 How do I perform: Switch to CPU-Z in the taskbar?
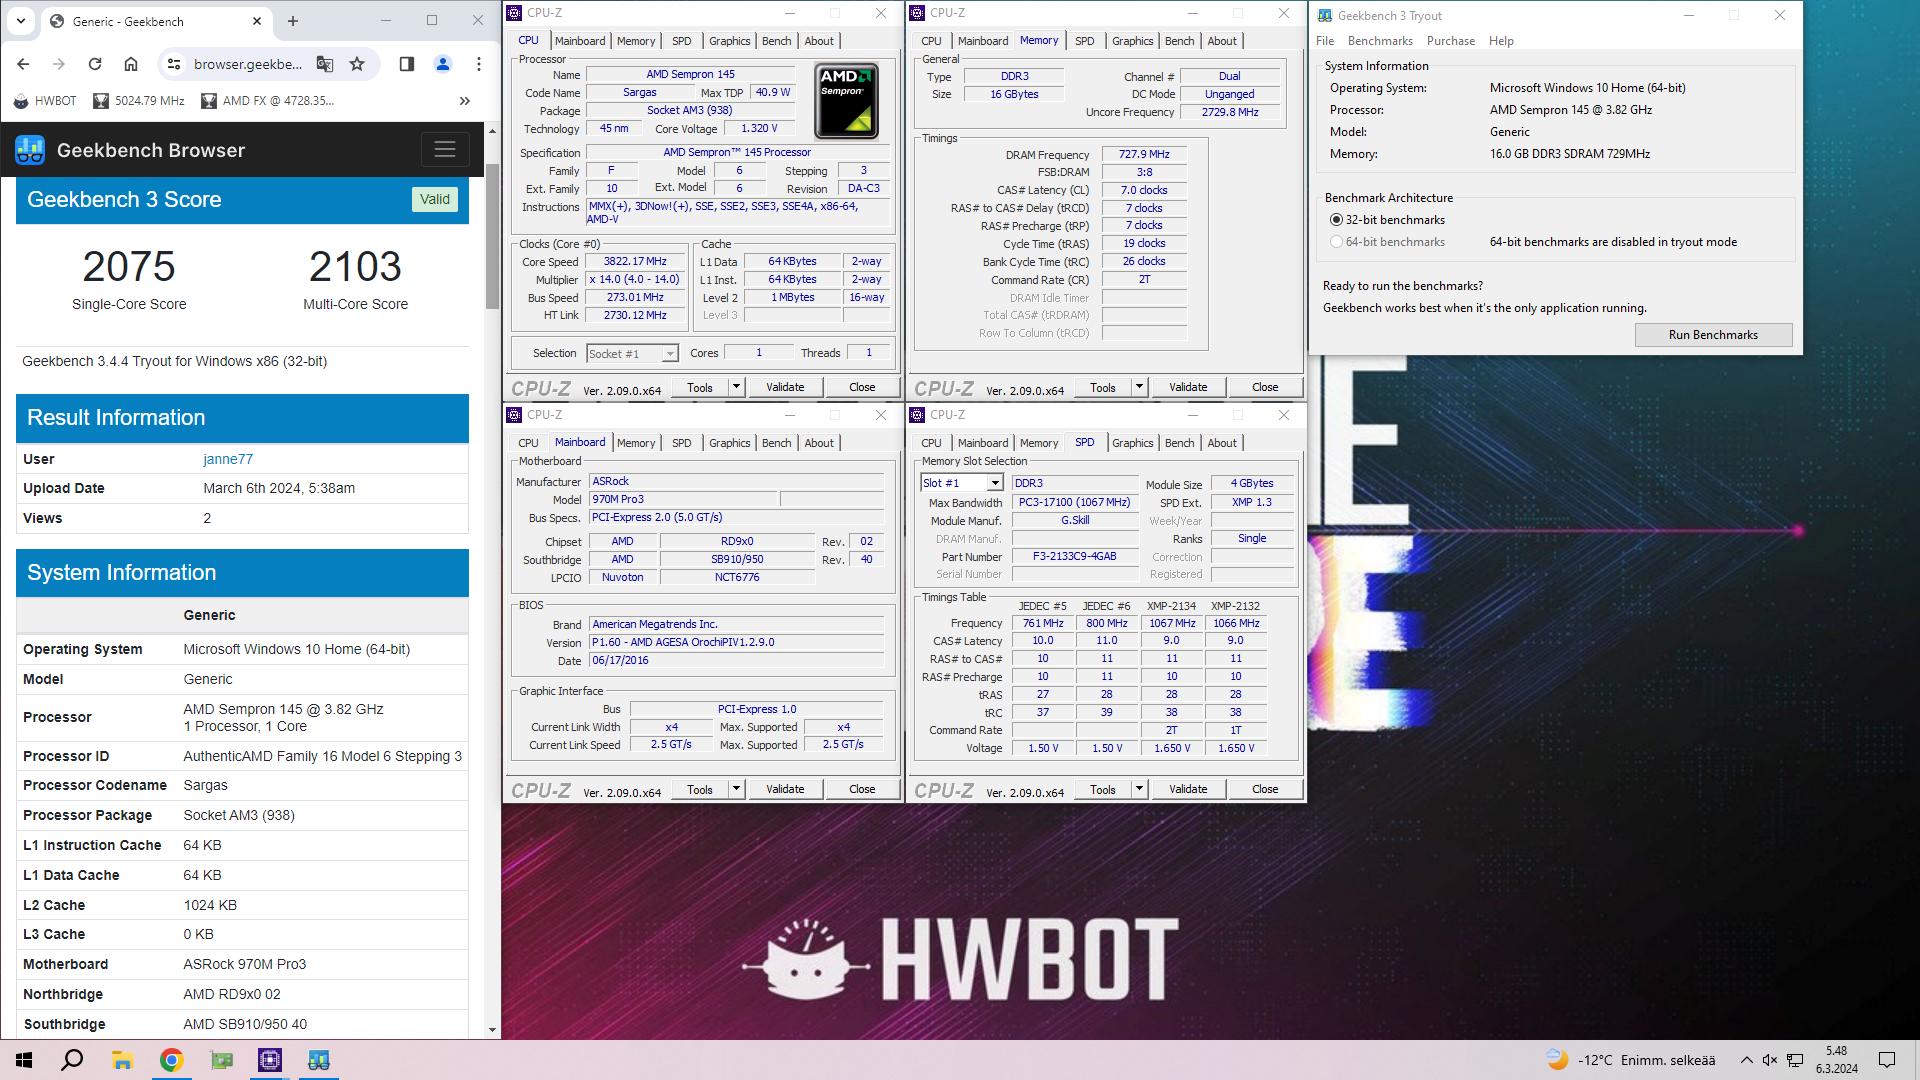(270, 1060)
